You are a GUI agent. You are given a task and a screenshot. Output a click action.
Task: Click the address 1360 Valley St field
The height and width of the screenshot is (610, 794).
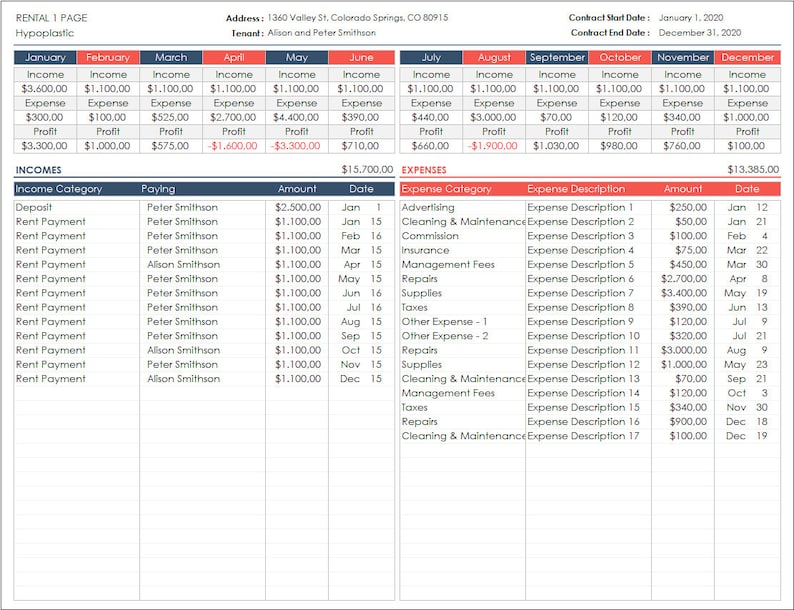[358, 18]
